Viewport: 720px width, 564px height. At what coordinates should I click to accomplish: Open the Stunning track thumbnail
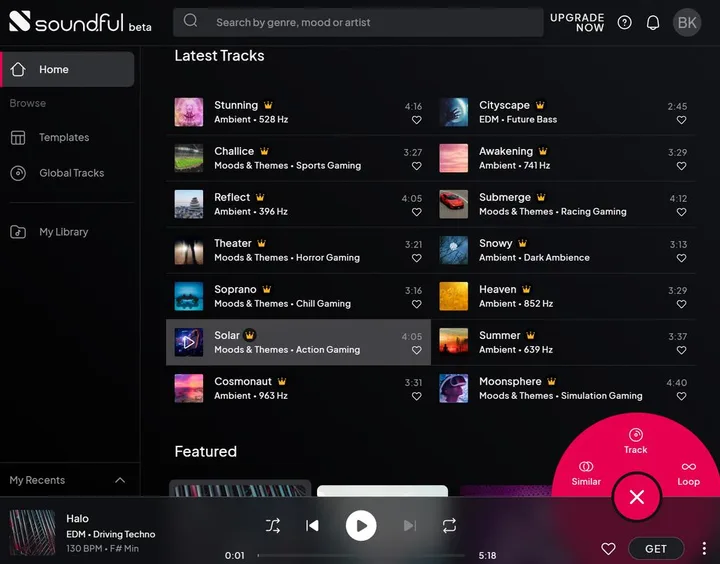[x=189, y=112]
